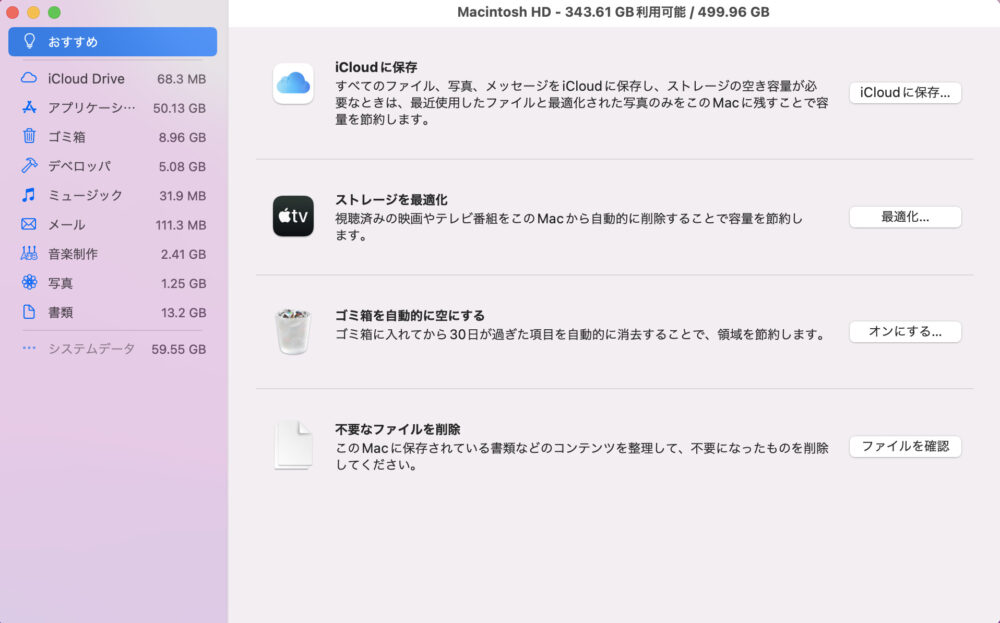Screen dimensions: 1000x623
Task: Click the 111.3 MB size value
Action: click(180, 226)
